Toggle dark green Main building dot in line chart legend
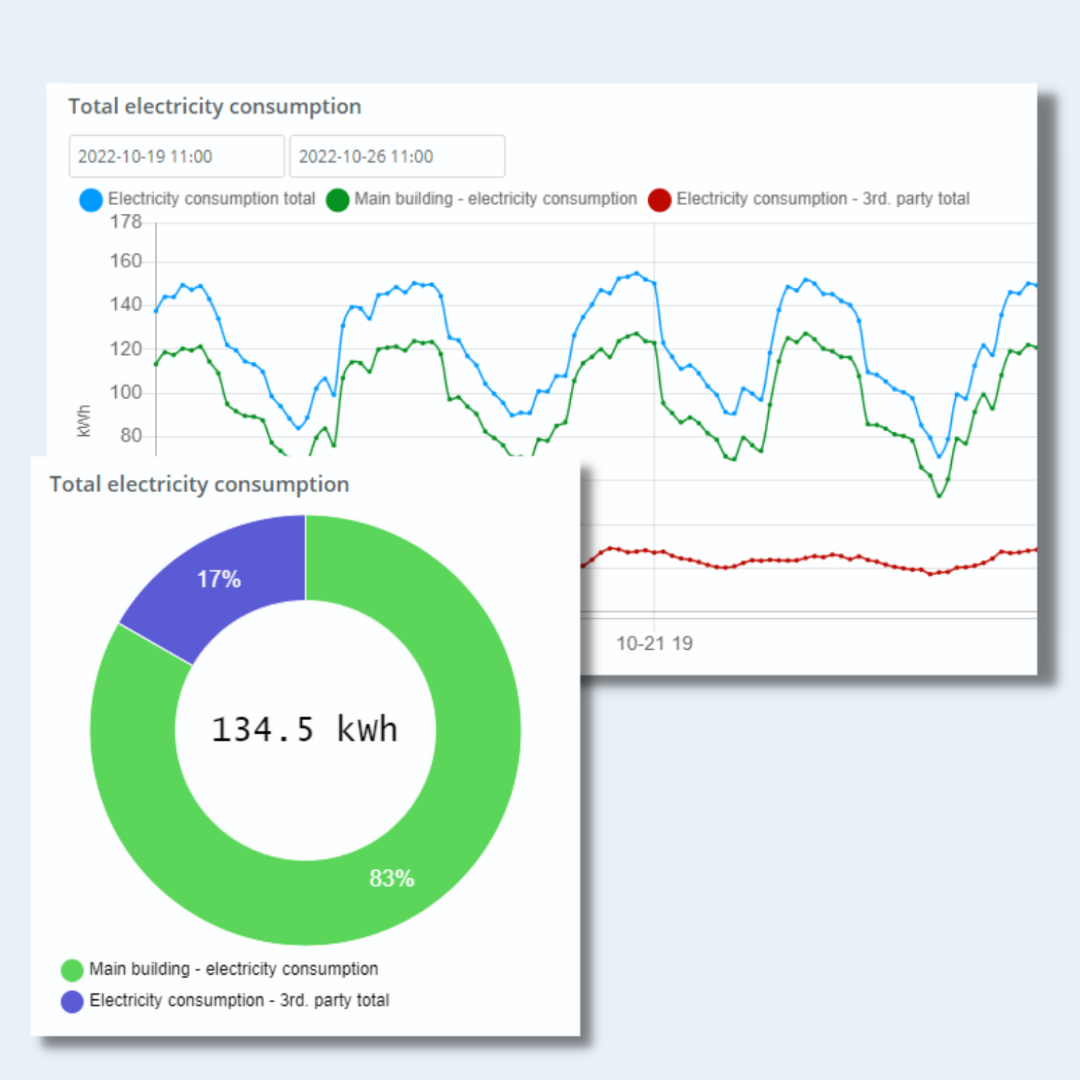This screenshot has width=1080, height=1080. point(338,200)
